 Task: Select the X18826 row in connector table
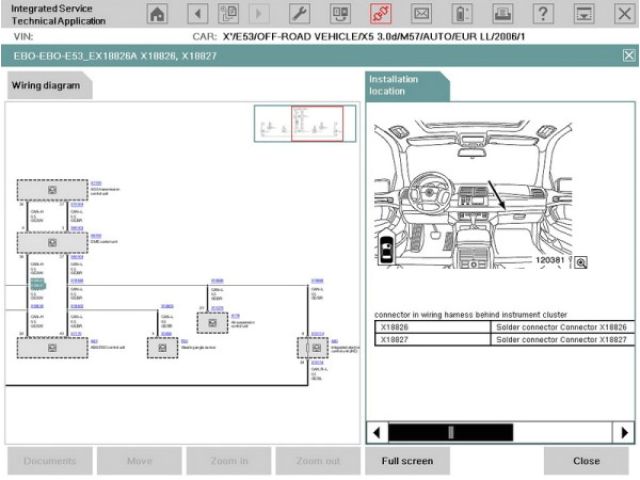point(502,327)
